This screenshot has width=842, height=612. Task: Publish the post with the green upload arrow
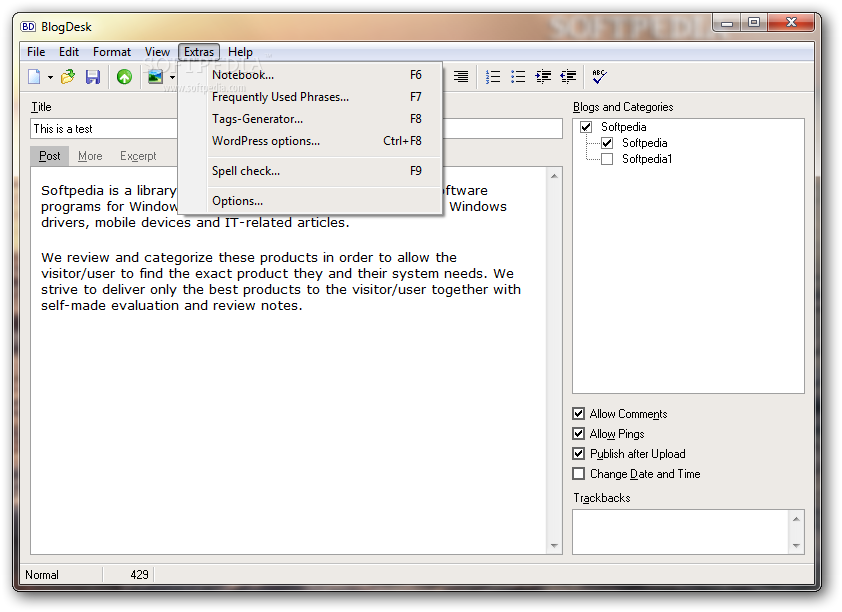pyautogui.click(x=124, y=77)
